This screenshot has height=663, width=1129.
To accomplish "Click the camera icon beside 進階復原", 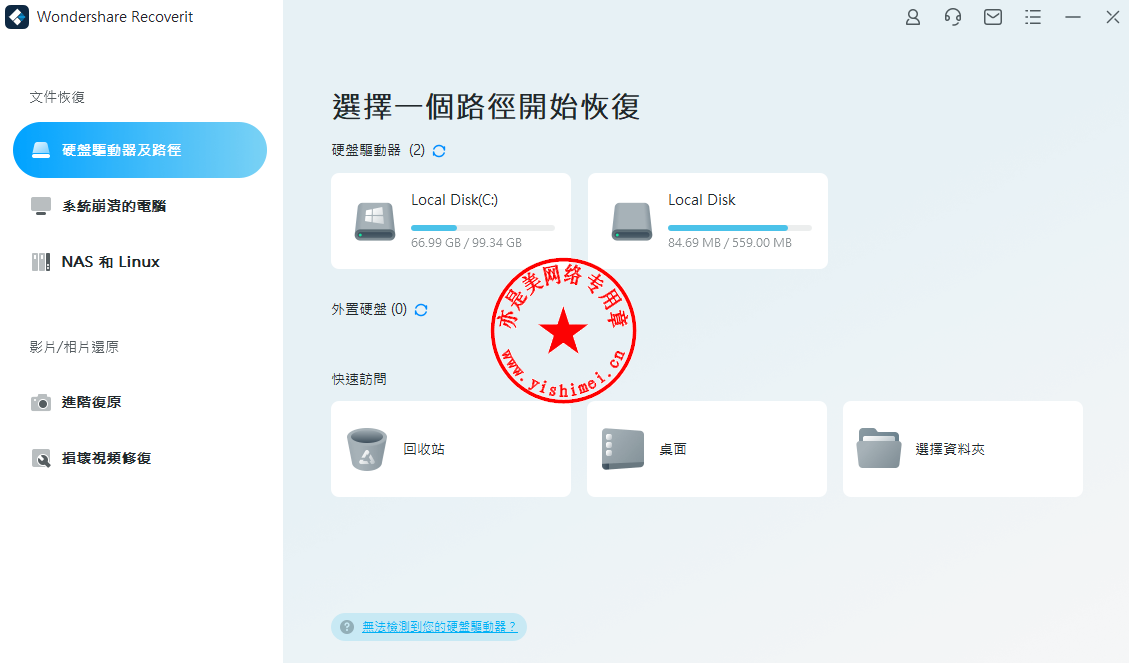I will [41, 402].
